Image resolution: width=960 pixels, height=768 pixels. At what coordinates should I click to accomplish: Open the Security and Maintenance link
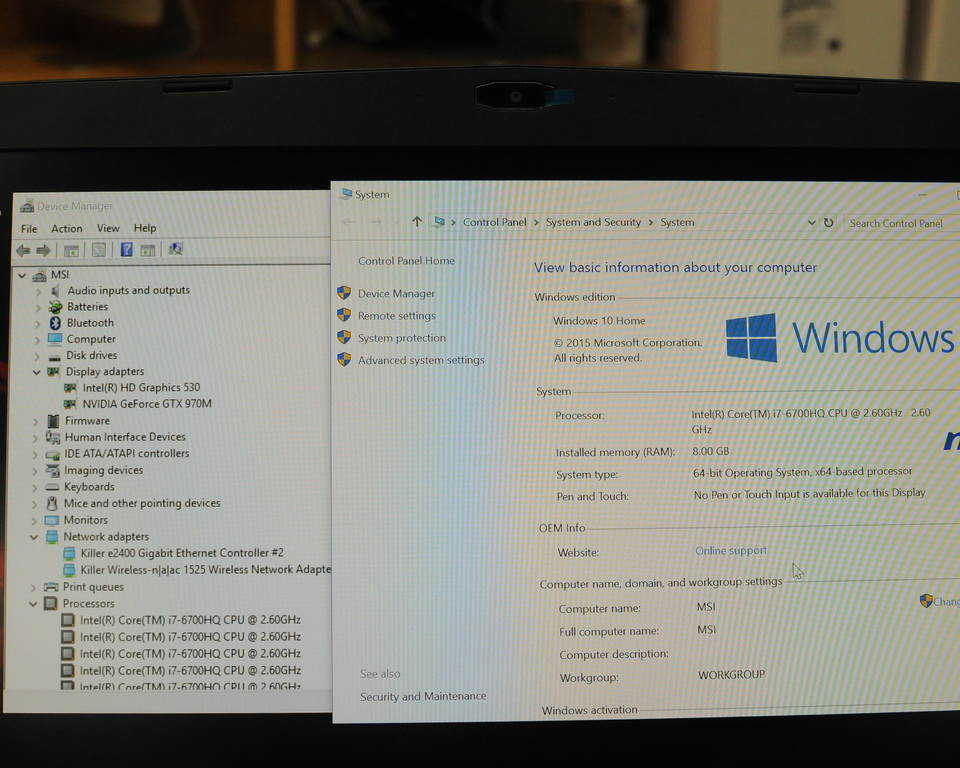click(423, 696)
